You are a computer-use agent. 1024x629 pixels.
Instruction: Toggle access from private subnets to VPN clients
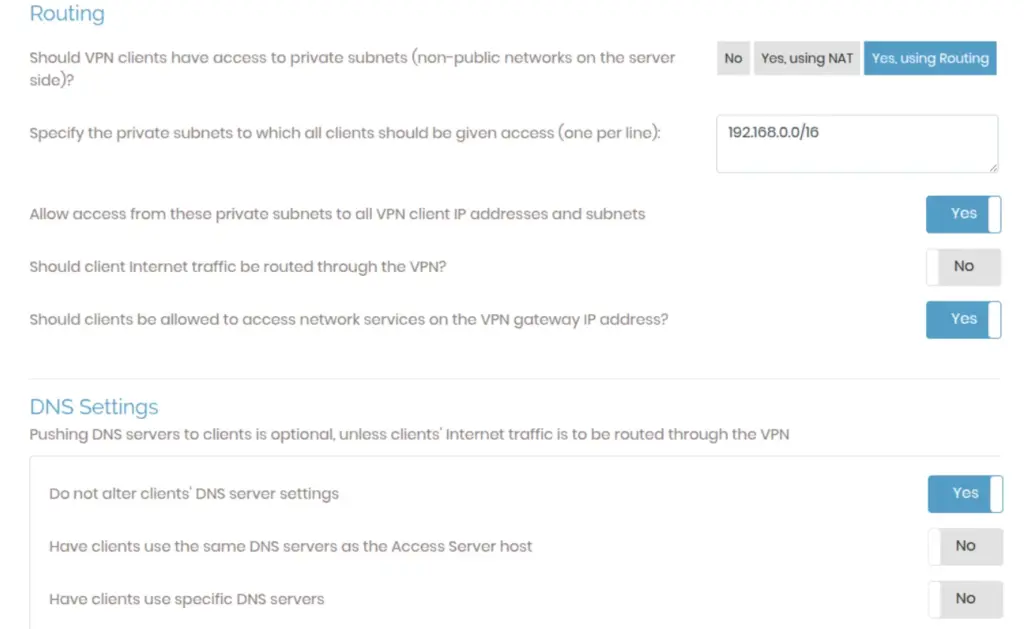(x=963, y=214)
